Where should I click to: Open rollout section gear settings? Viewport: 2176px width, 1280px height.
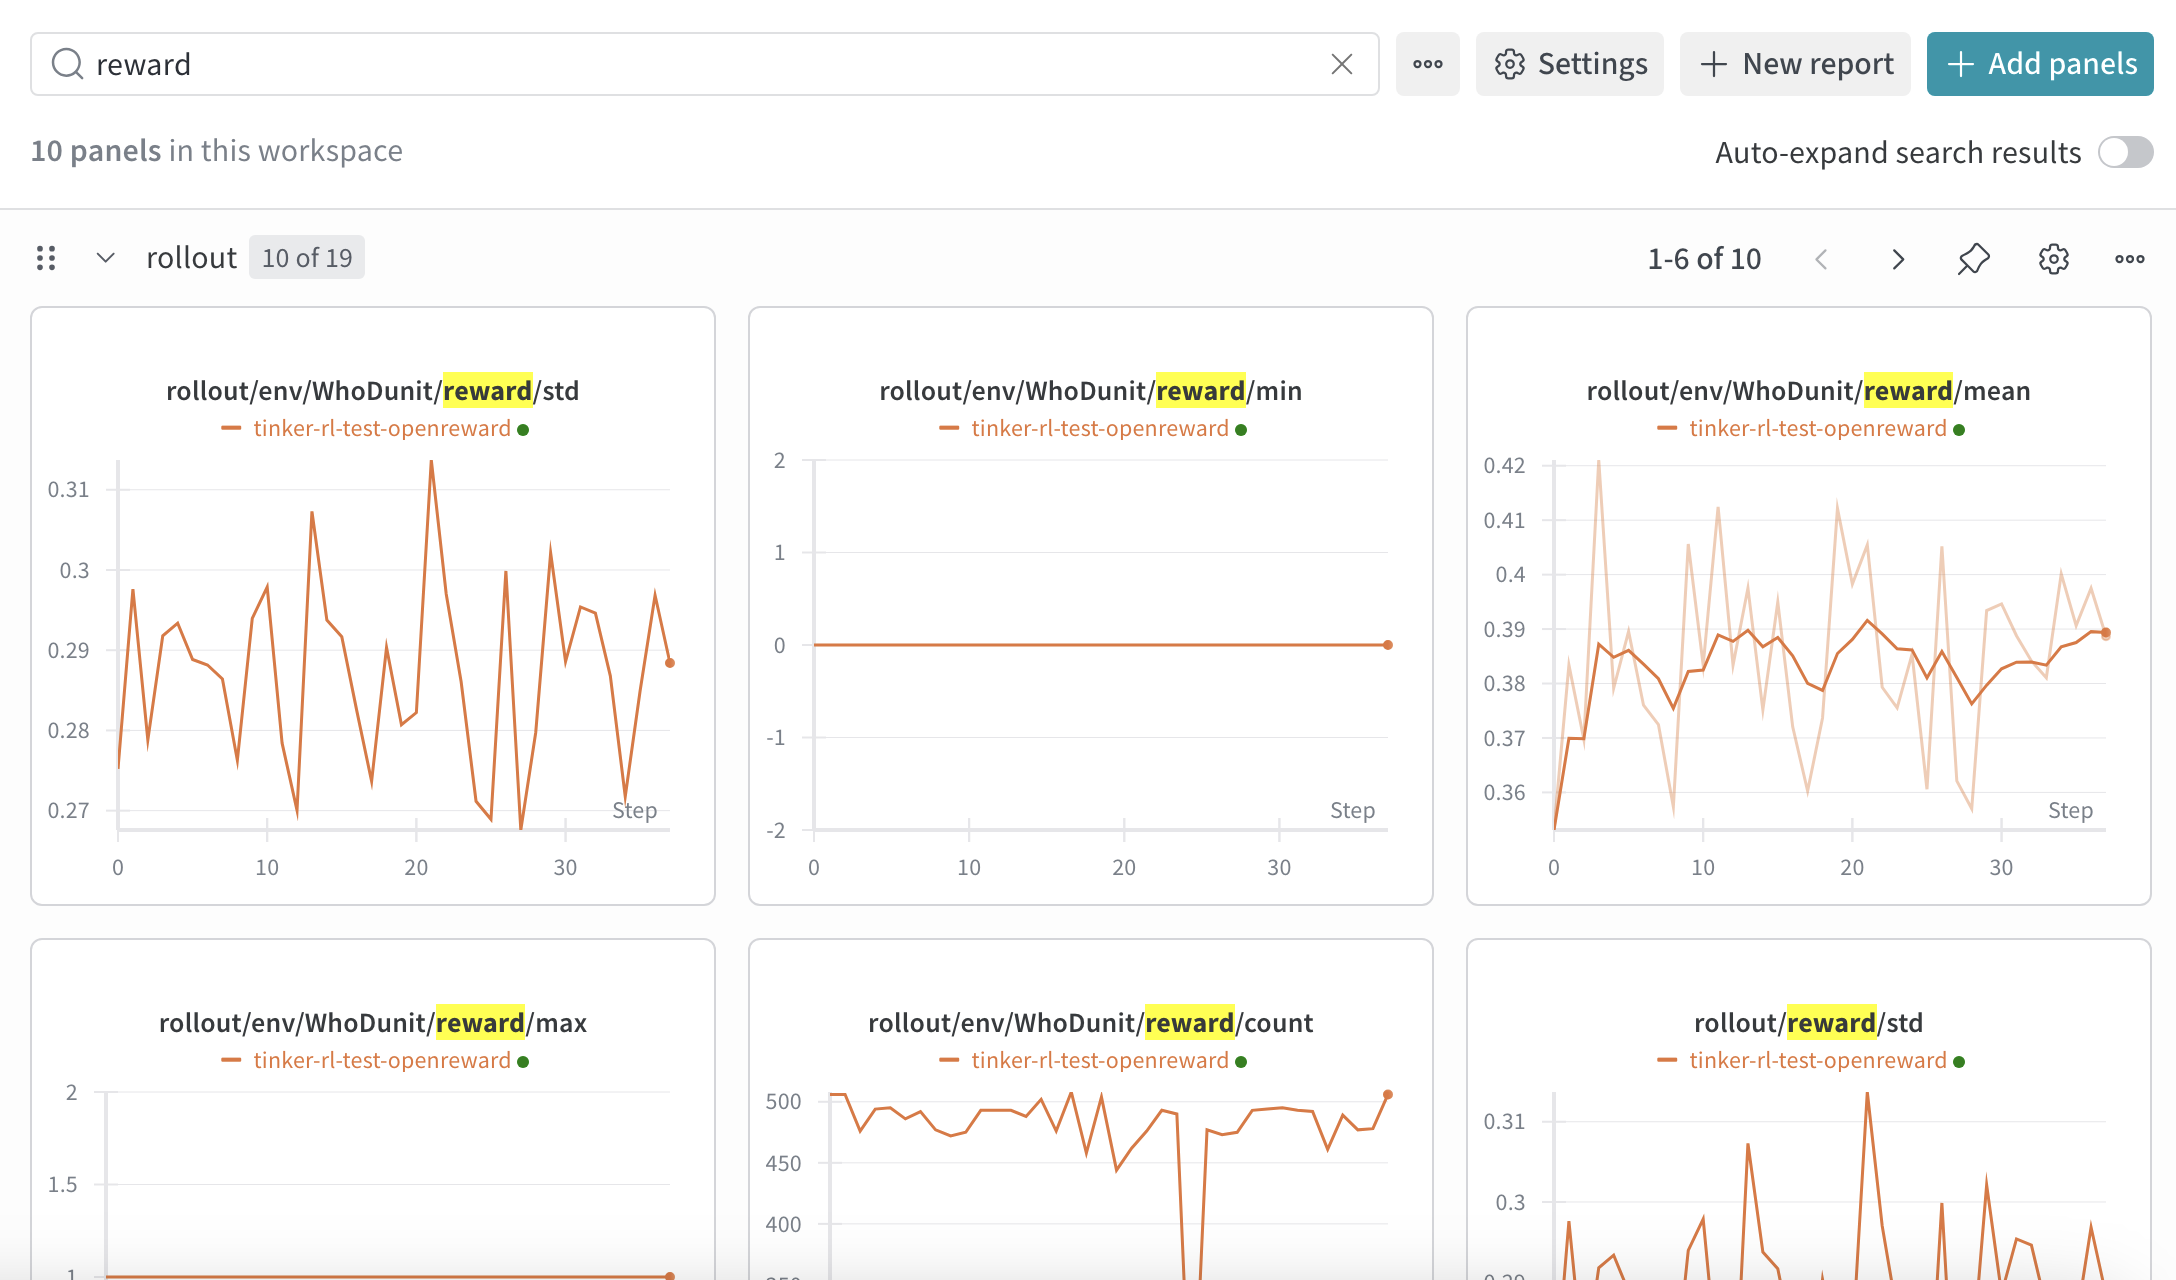click(2053, 259)
